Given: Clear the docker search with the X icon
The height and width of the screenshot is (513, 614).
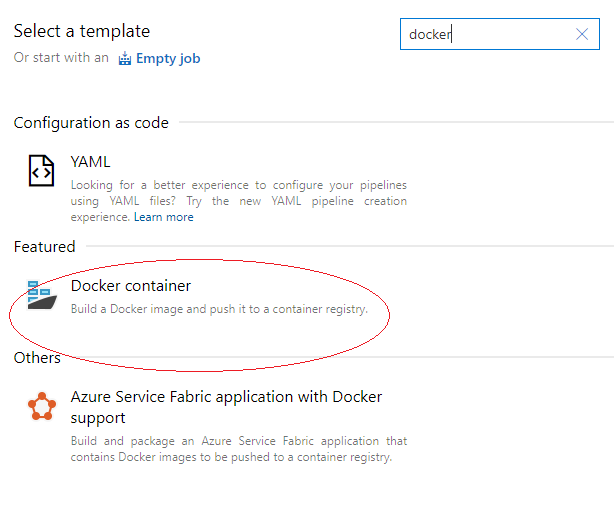Looking at the screenshot, I should (x=582, y=34).
